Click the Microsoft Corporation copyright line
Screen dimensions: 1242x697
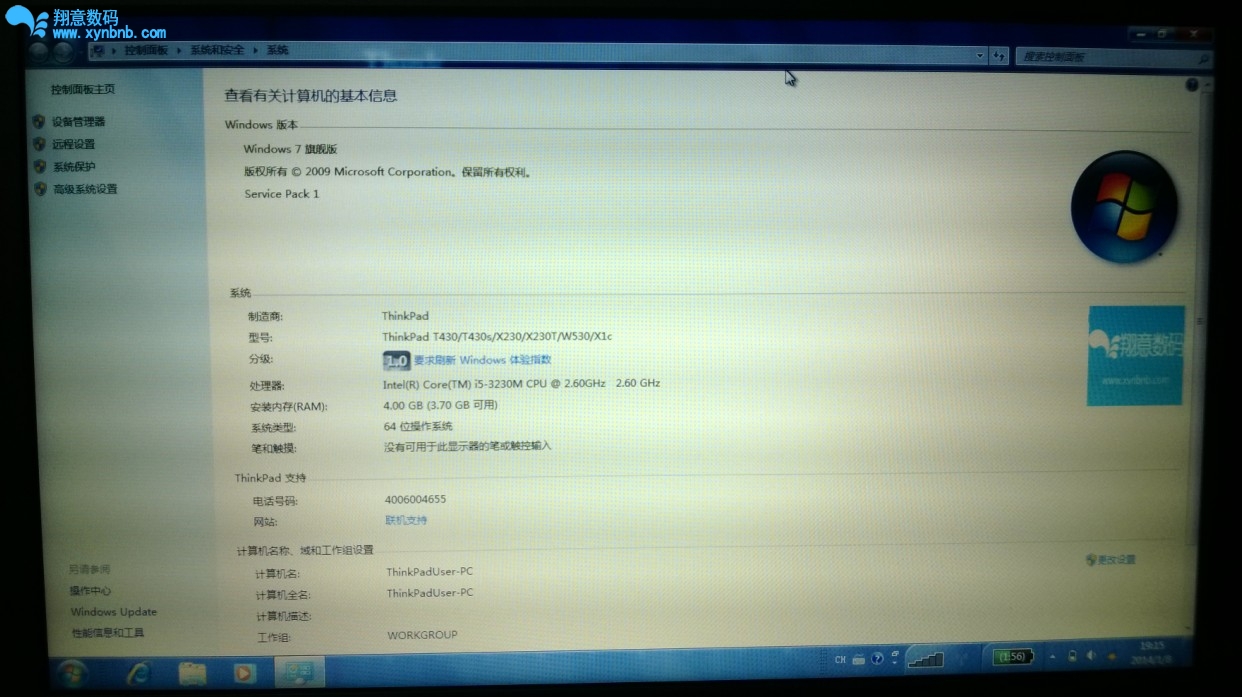pyautogui.click(x=388, y=172)
